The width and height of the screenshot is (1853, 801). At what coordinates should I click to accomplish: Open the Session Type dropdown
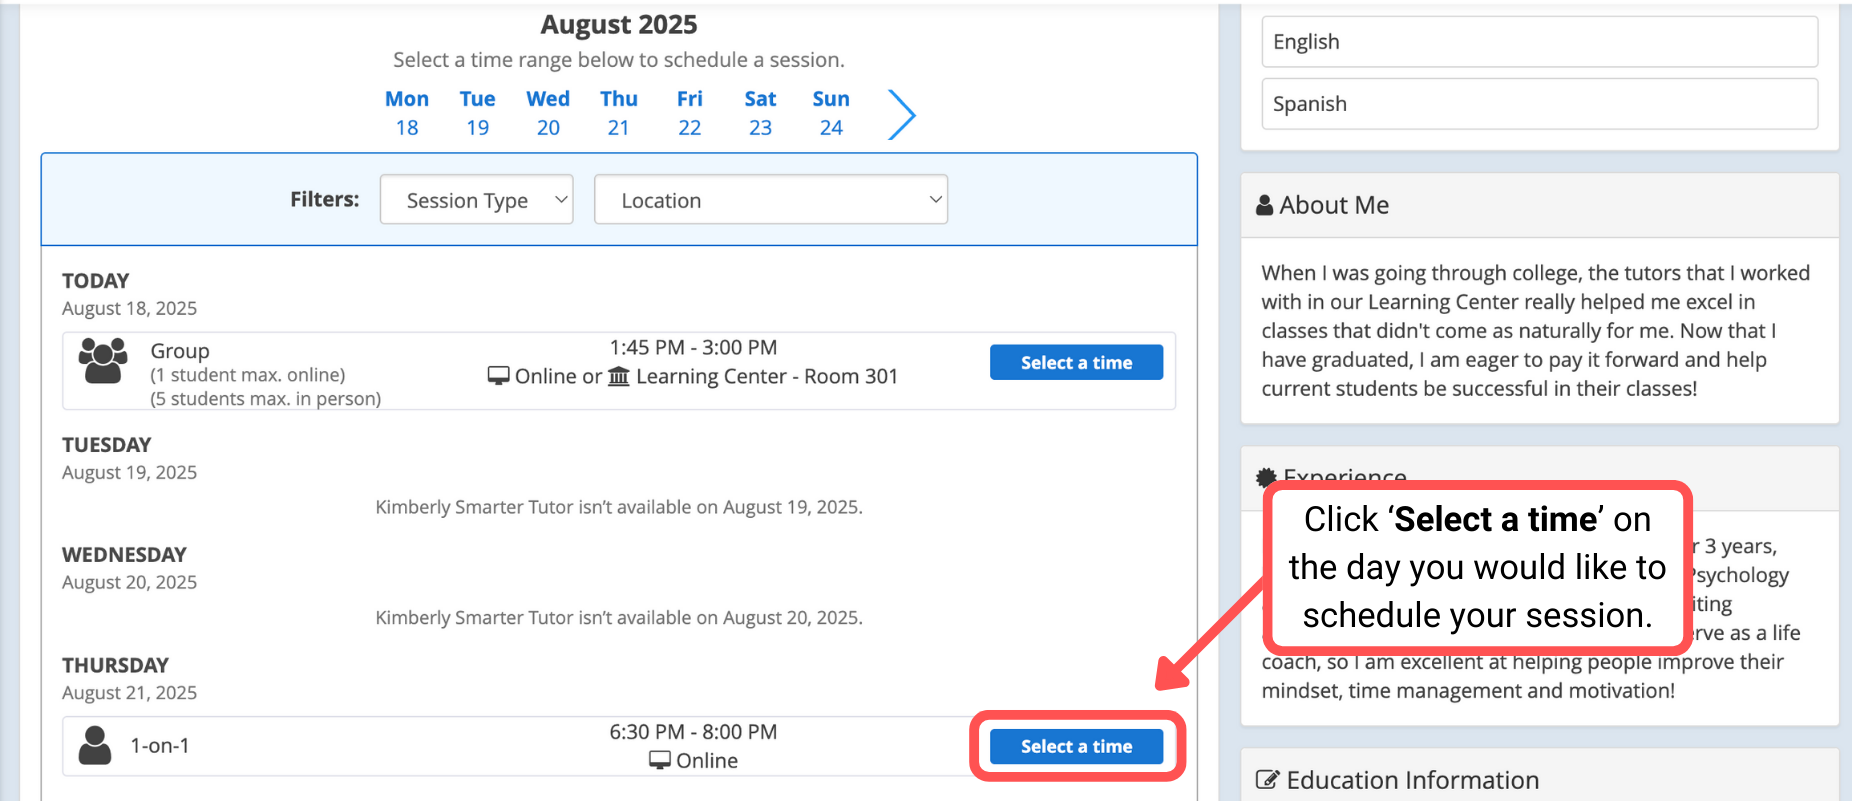[x=476, y=199]
